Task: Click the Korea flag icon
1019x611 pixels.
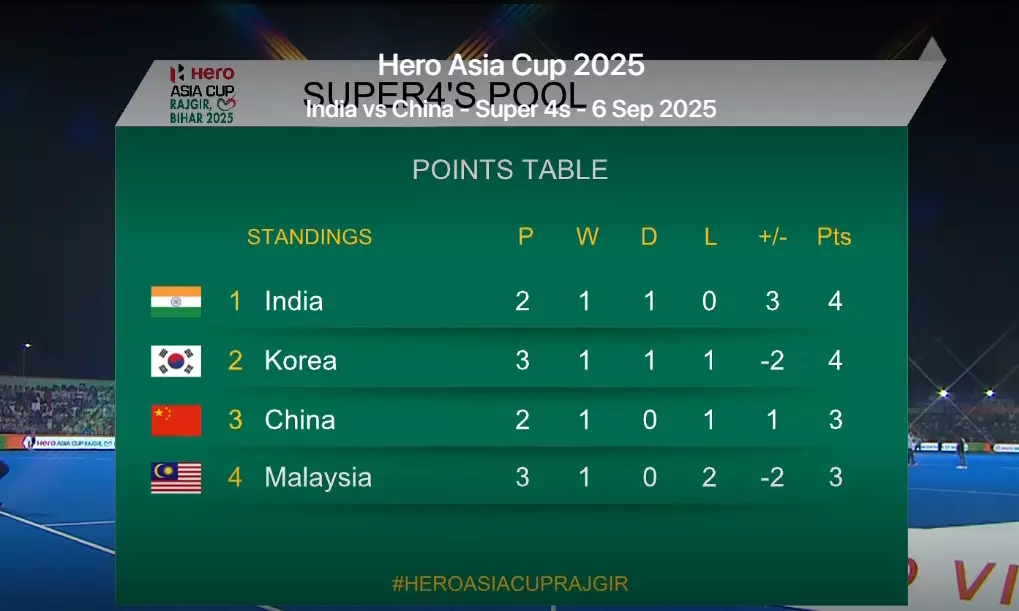Action: pos(176,360)
